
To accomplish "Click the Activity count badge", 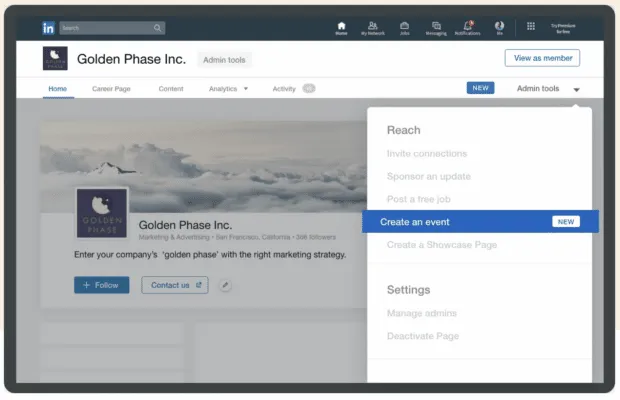I will (309, 89).
